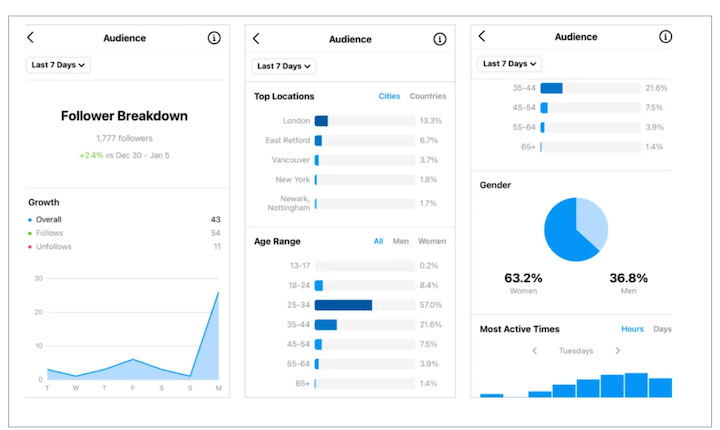Open info icon on Top Locations screen
This screenshot has height=430, width=720.
click(x=440, y=39)
